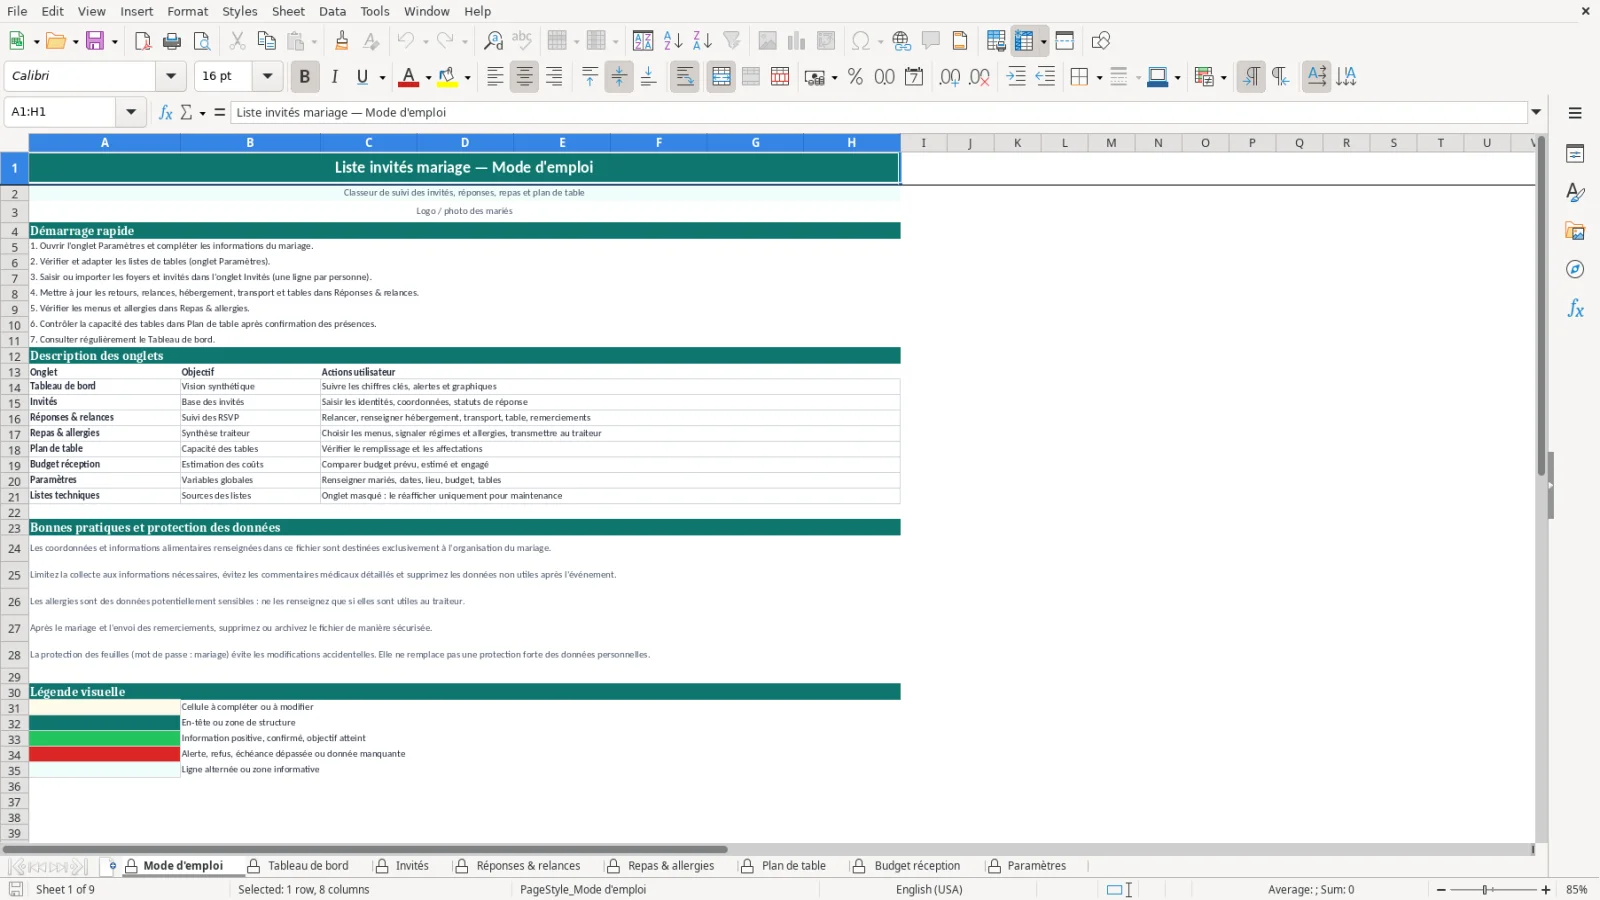This screenshot has width=1600, height=900.
Task: Cut the selection with scissors icon
Action: coord(237,41)
